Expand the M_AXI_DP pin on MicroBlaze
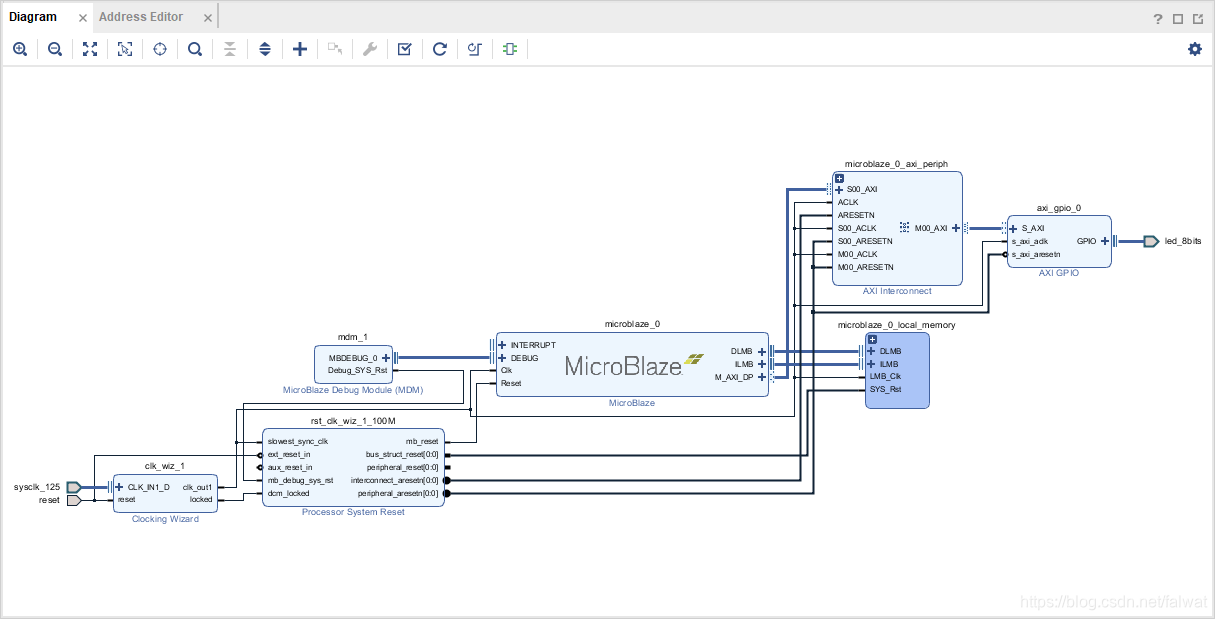Image resolution: width=1217 pixels, height=620 pixels. pos(762,377)
